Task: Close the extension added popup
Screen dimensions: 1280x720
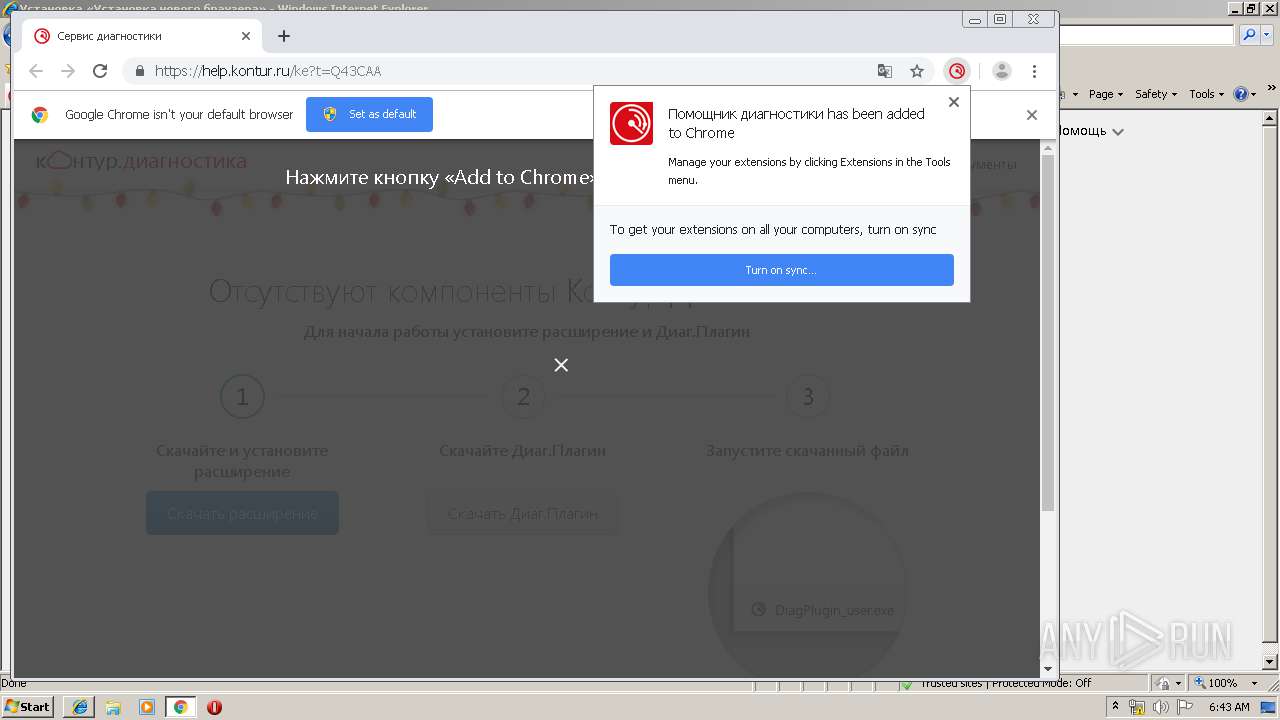Action: [x=953, y=102]
